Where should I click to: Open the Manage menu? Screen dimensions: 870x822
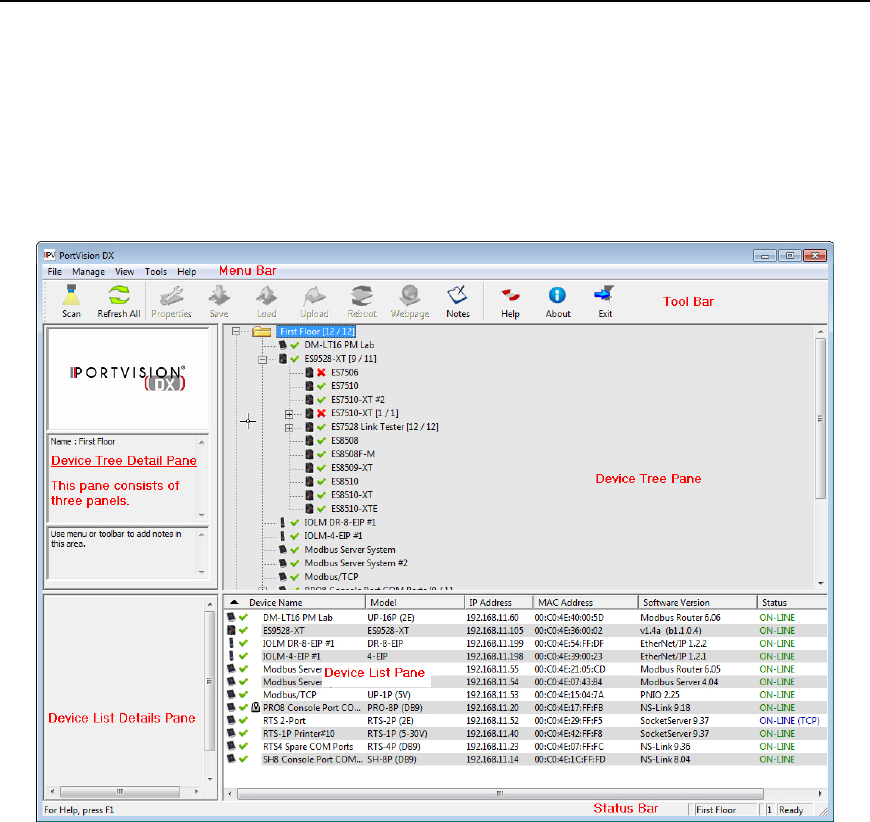click(88, 272)
